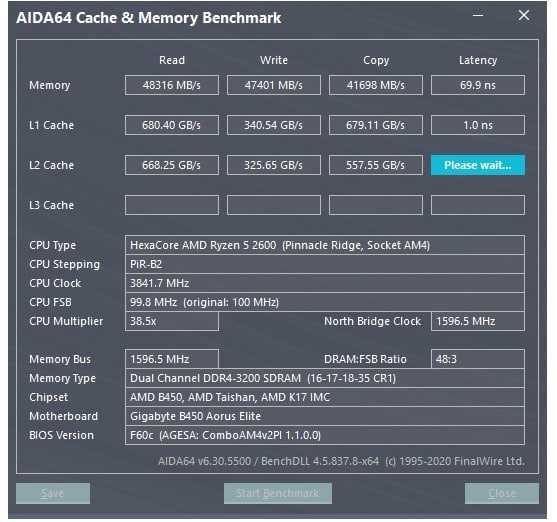Click the CPU FSB label

pyautogui.click(x=50, y=302)
